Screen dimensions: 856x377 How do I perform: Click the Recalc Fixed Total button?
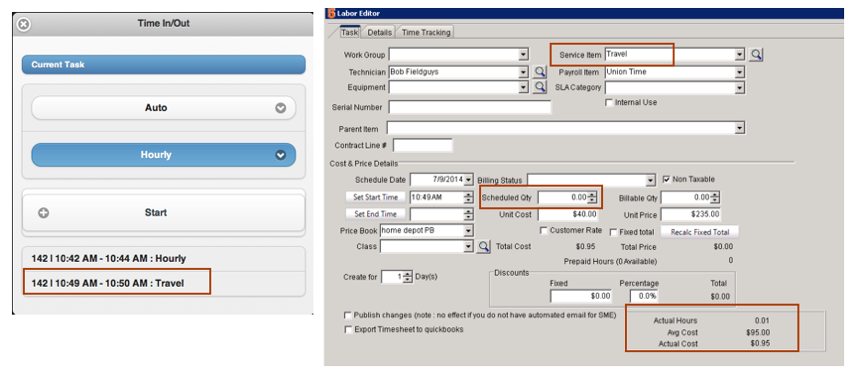tap(699, 232)
